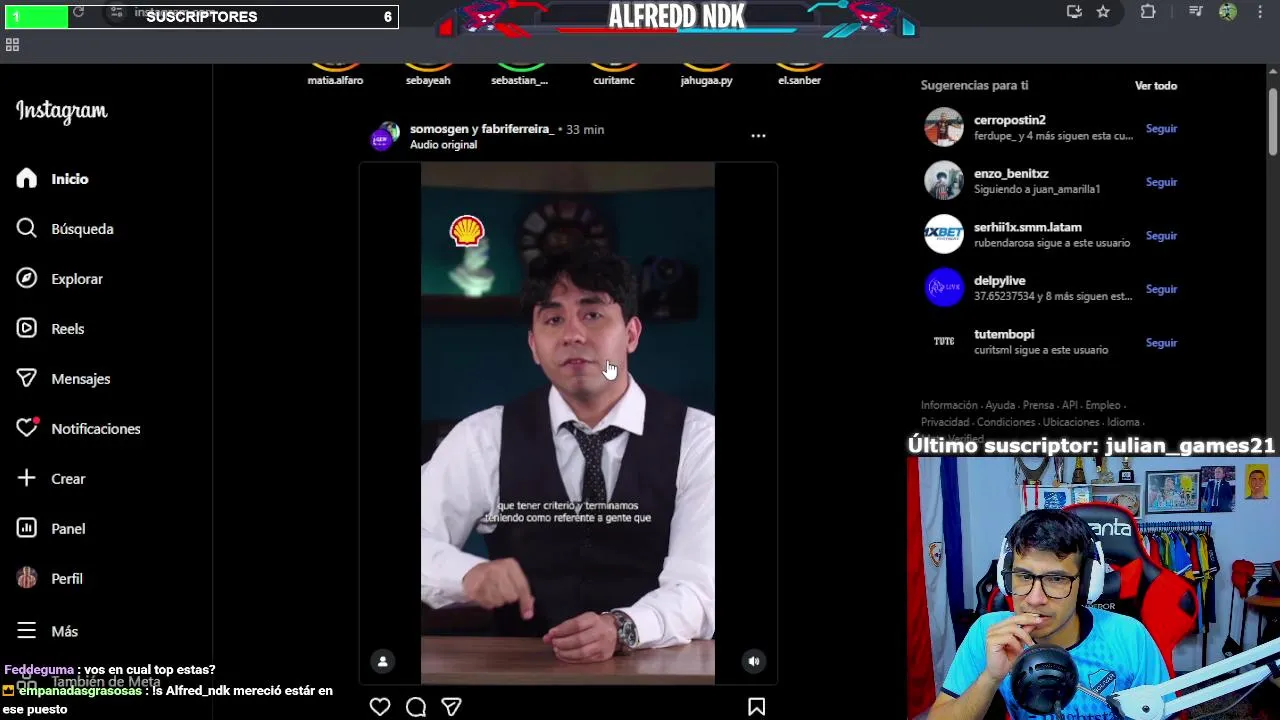
Task: Open delpylive profile avatar
Action: coord(943,288)
